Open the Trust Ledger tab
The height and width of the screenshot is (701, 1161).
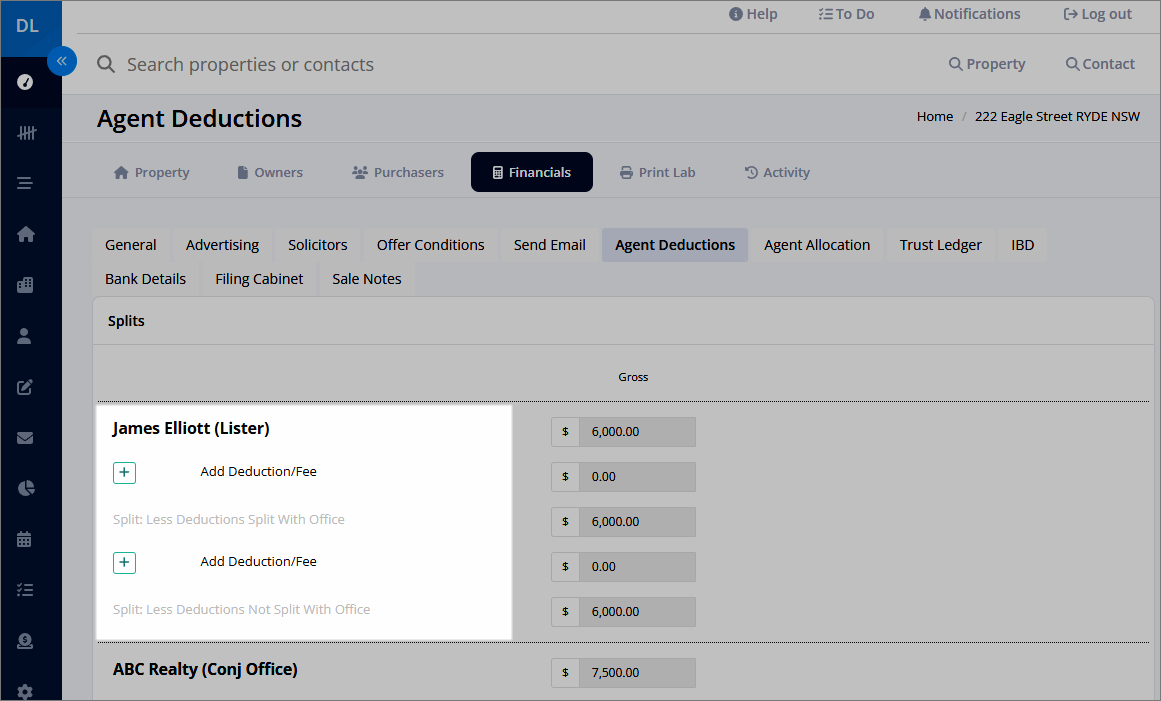pos(940,245)
